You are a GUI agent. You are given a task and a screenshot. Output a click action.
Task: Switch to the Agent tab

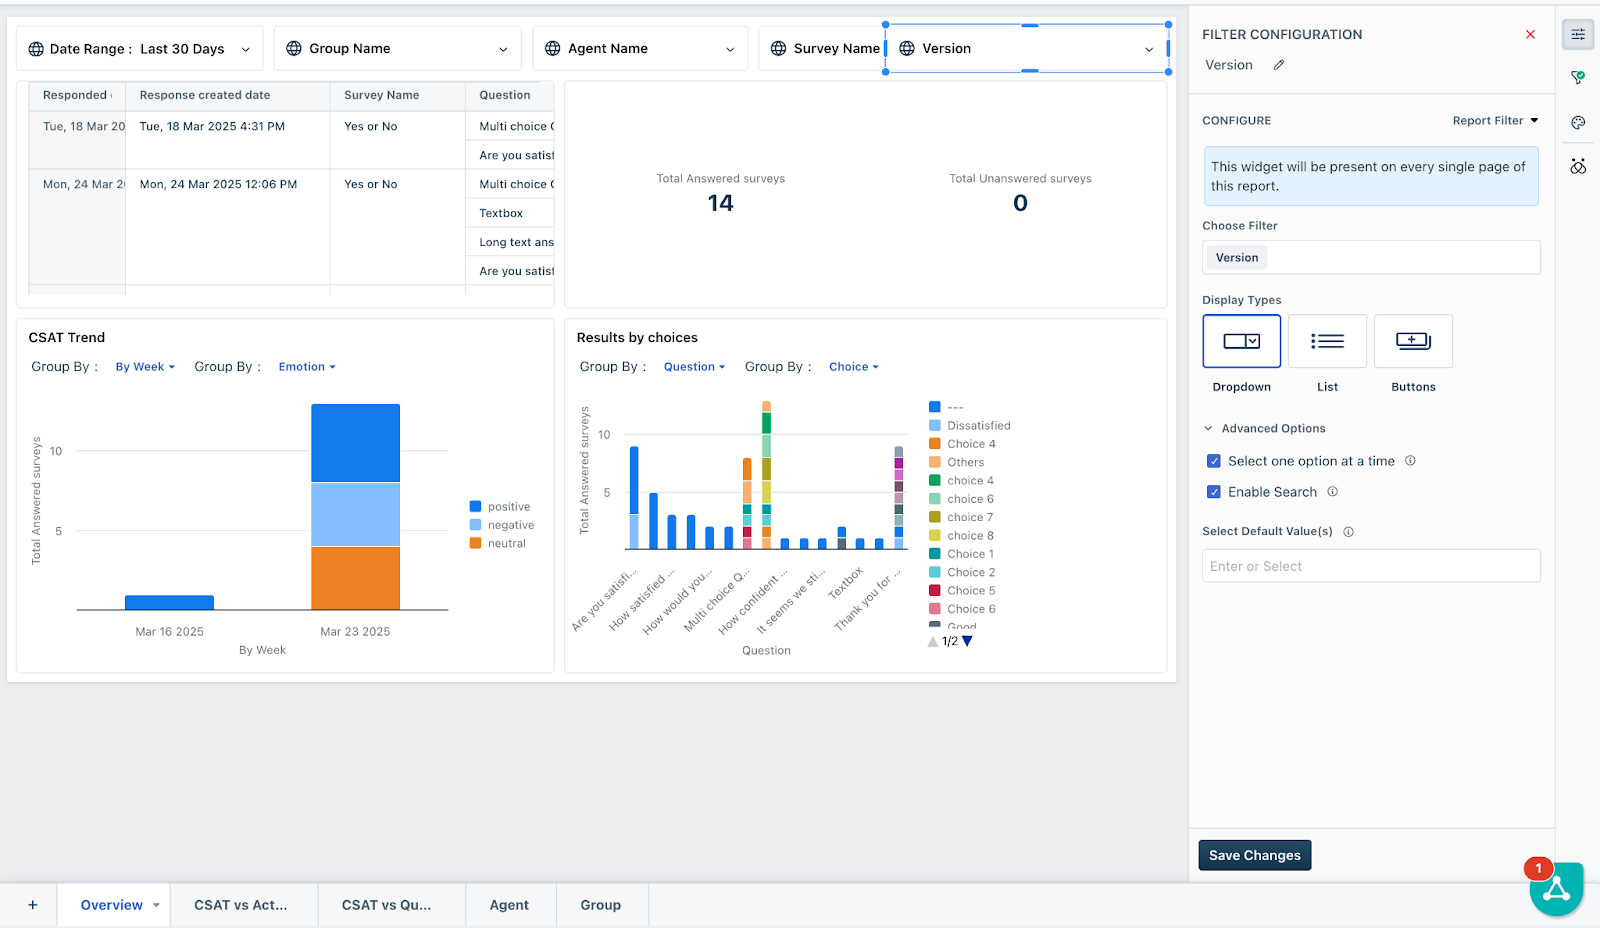[x=509, y=905]
